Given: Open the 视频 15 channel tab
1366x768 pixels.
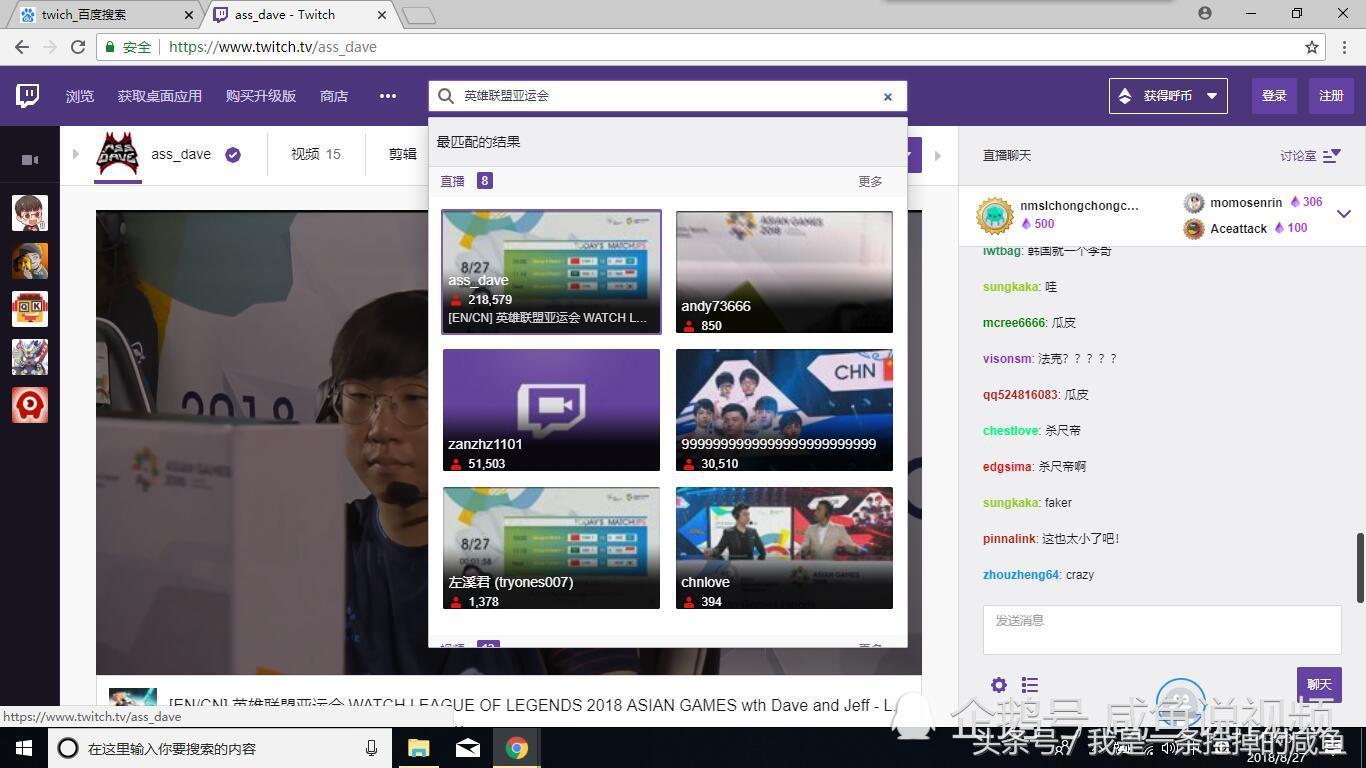Looking at the screenshot, I should pyautogui.click(x=316, y=154).
